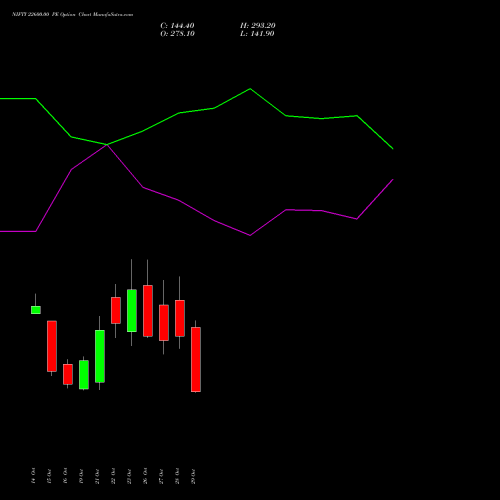Select the 27 Oct date label
500x500 pixels.
pos(161,476)
